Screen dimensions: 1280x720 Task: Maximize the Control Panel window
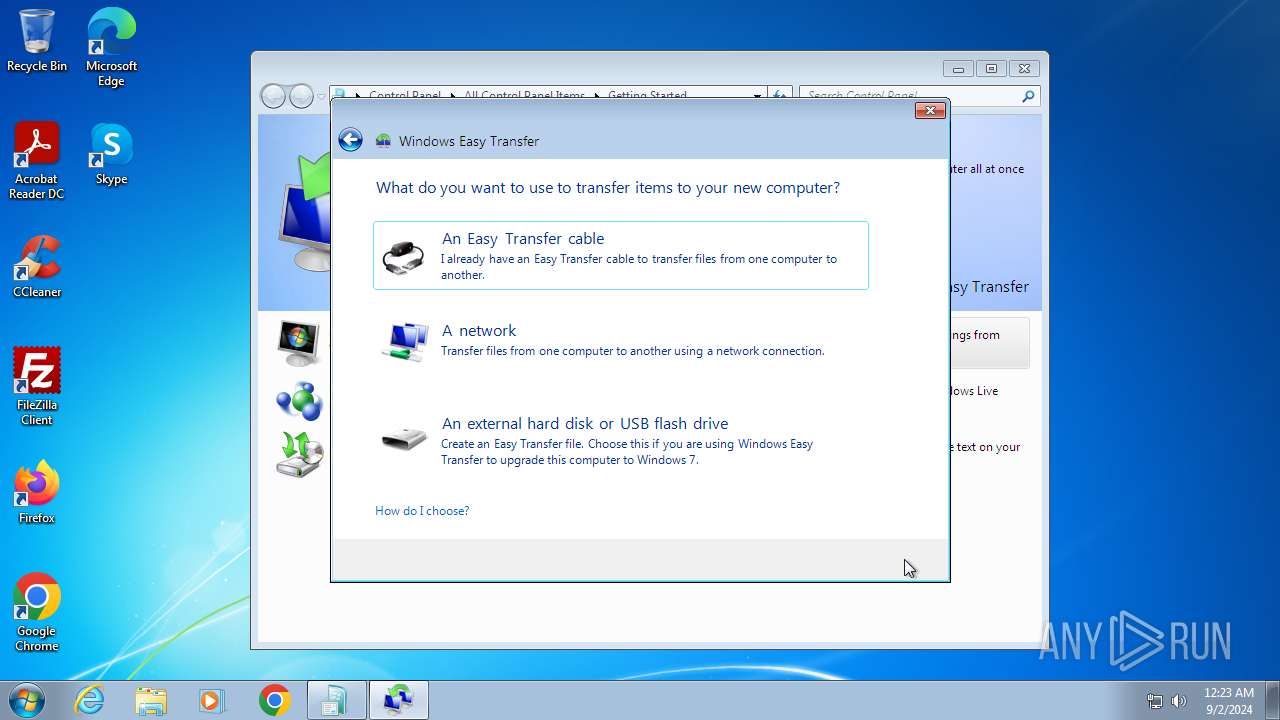(x=991, y=69)
